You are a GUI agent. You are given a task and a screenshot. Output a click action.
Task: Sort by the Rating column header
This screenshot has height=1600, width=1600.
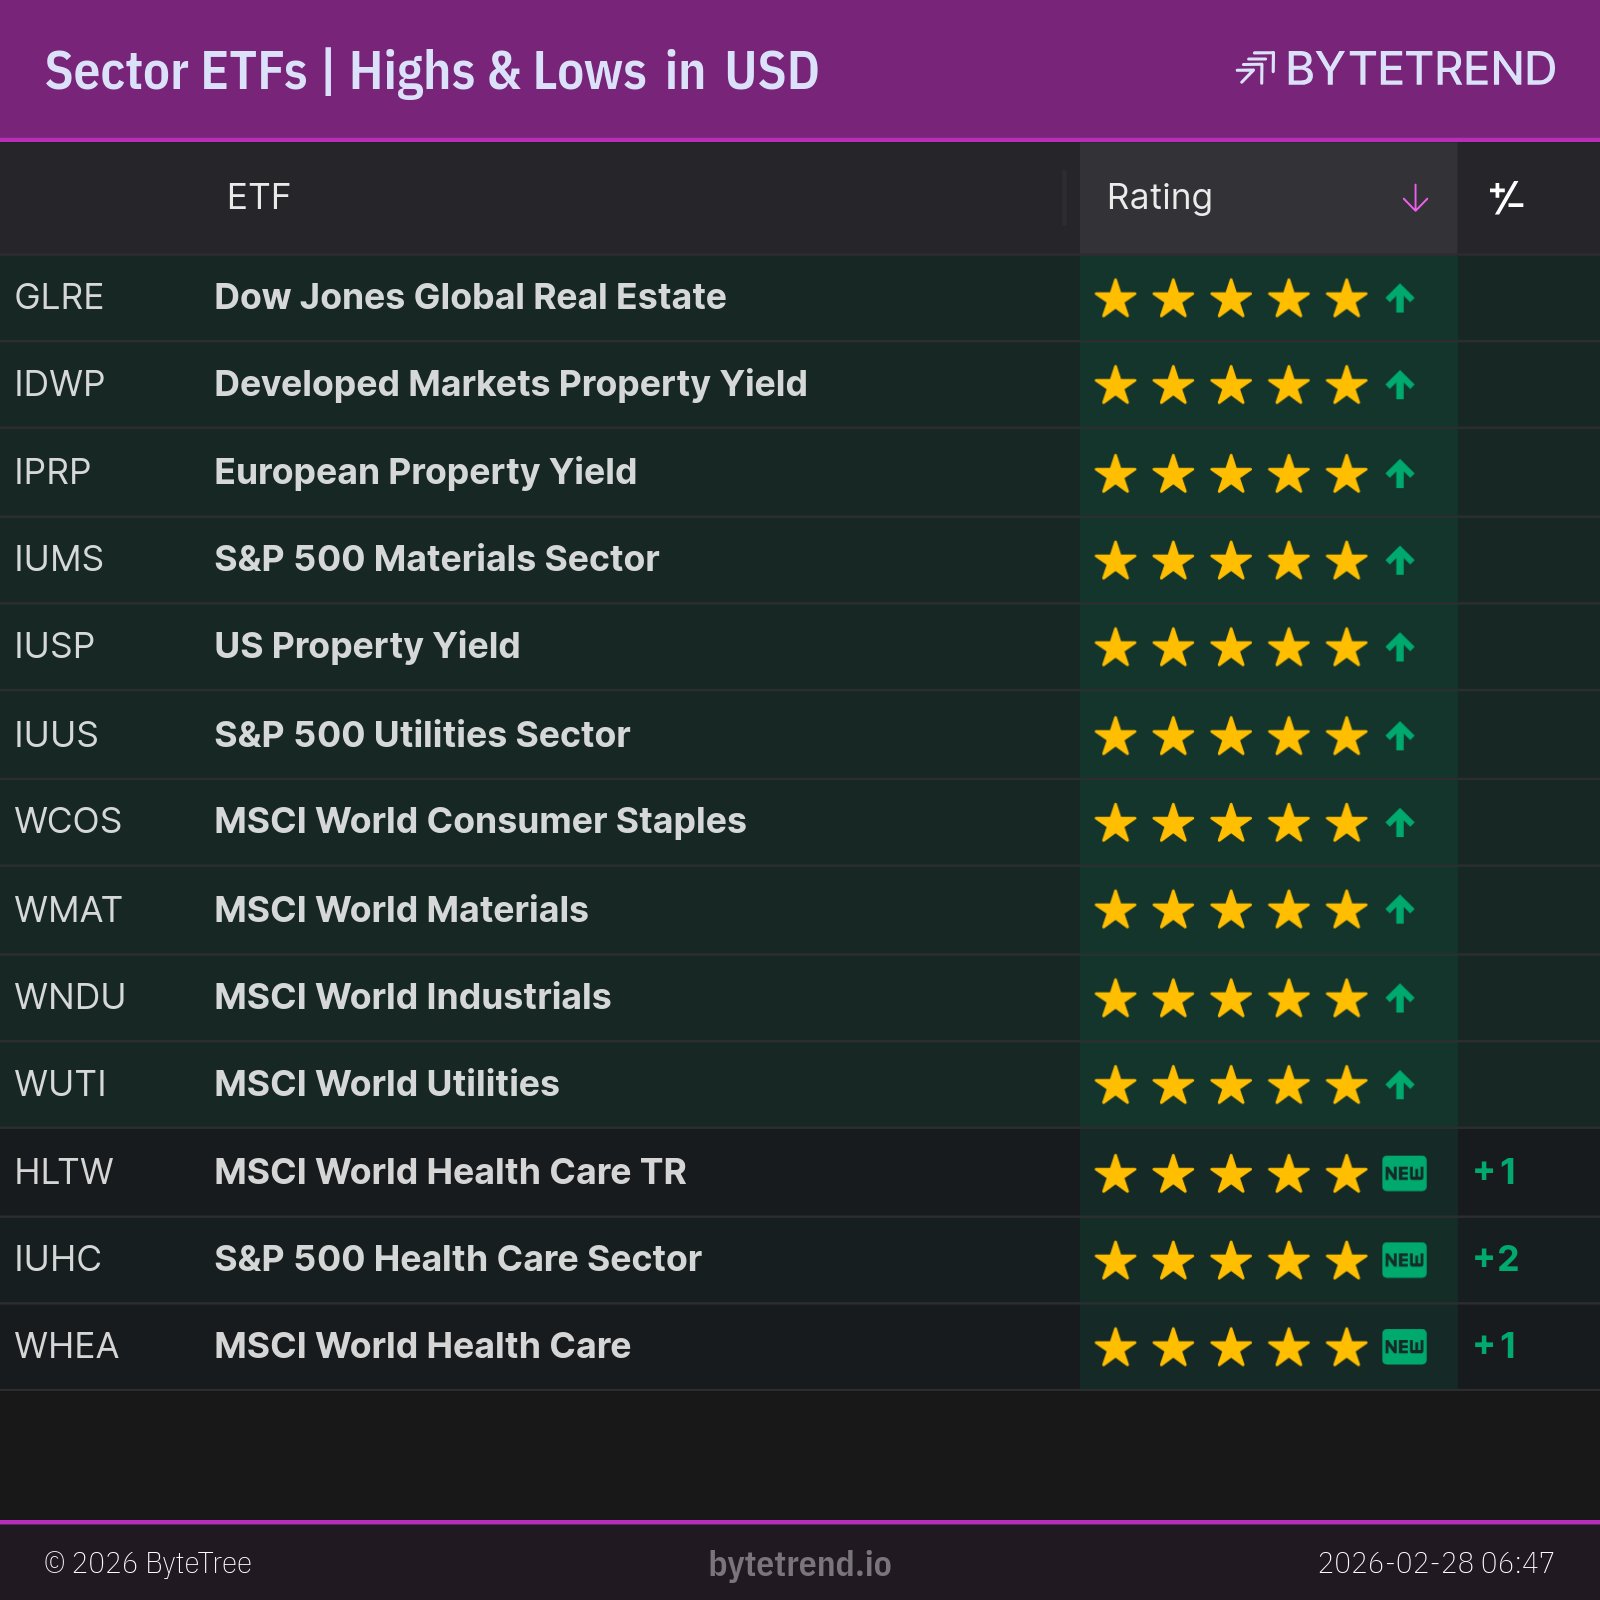coord(1160,197)
